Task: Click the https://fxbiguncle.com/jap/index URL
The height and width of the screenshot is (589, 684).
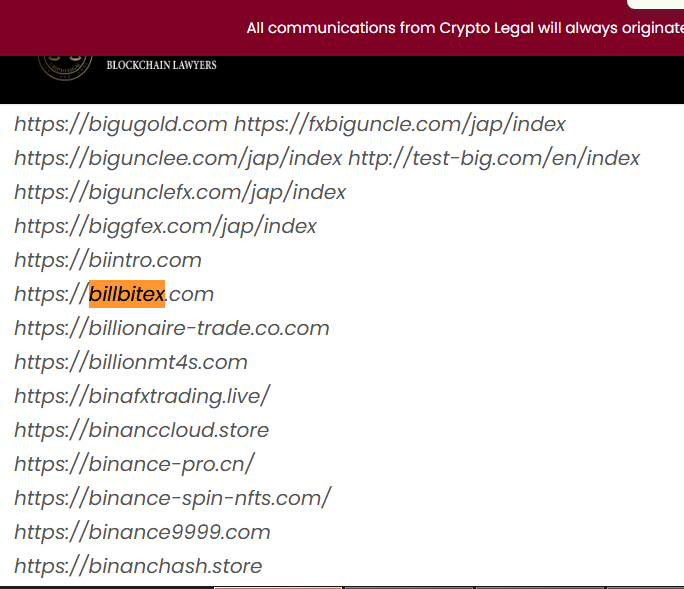Action: pyautogui.click(x=400, y=124)
